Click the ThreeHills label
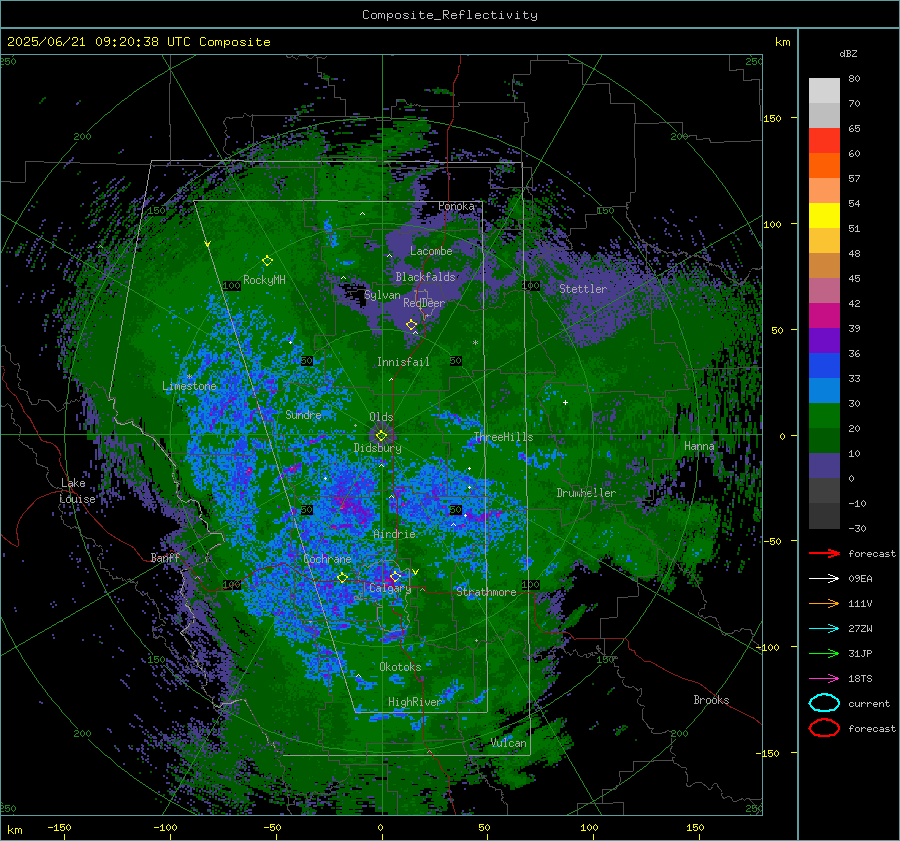 pyautogui.click(x=503, y=437)
